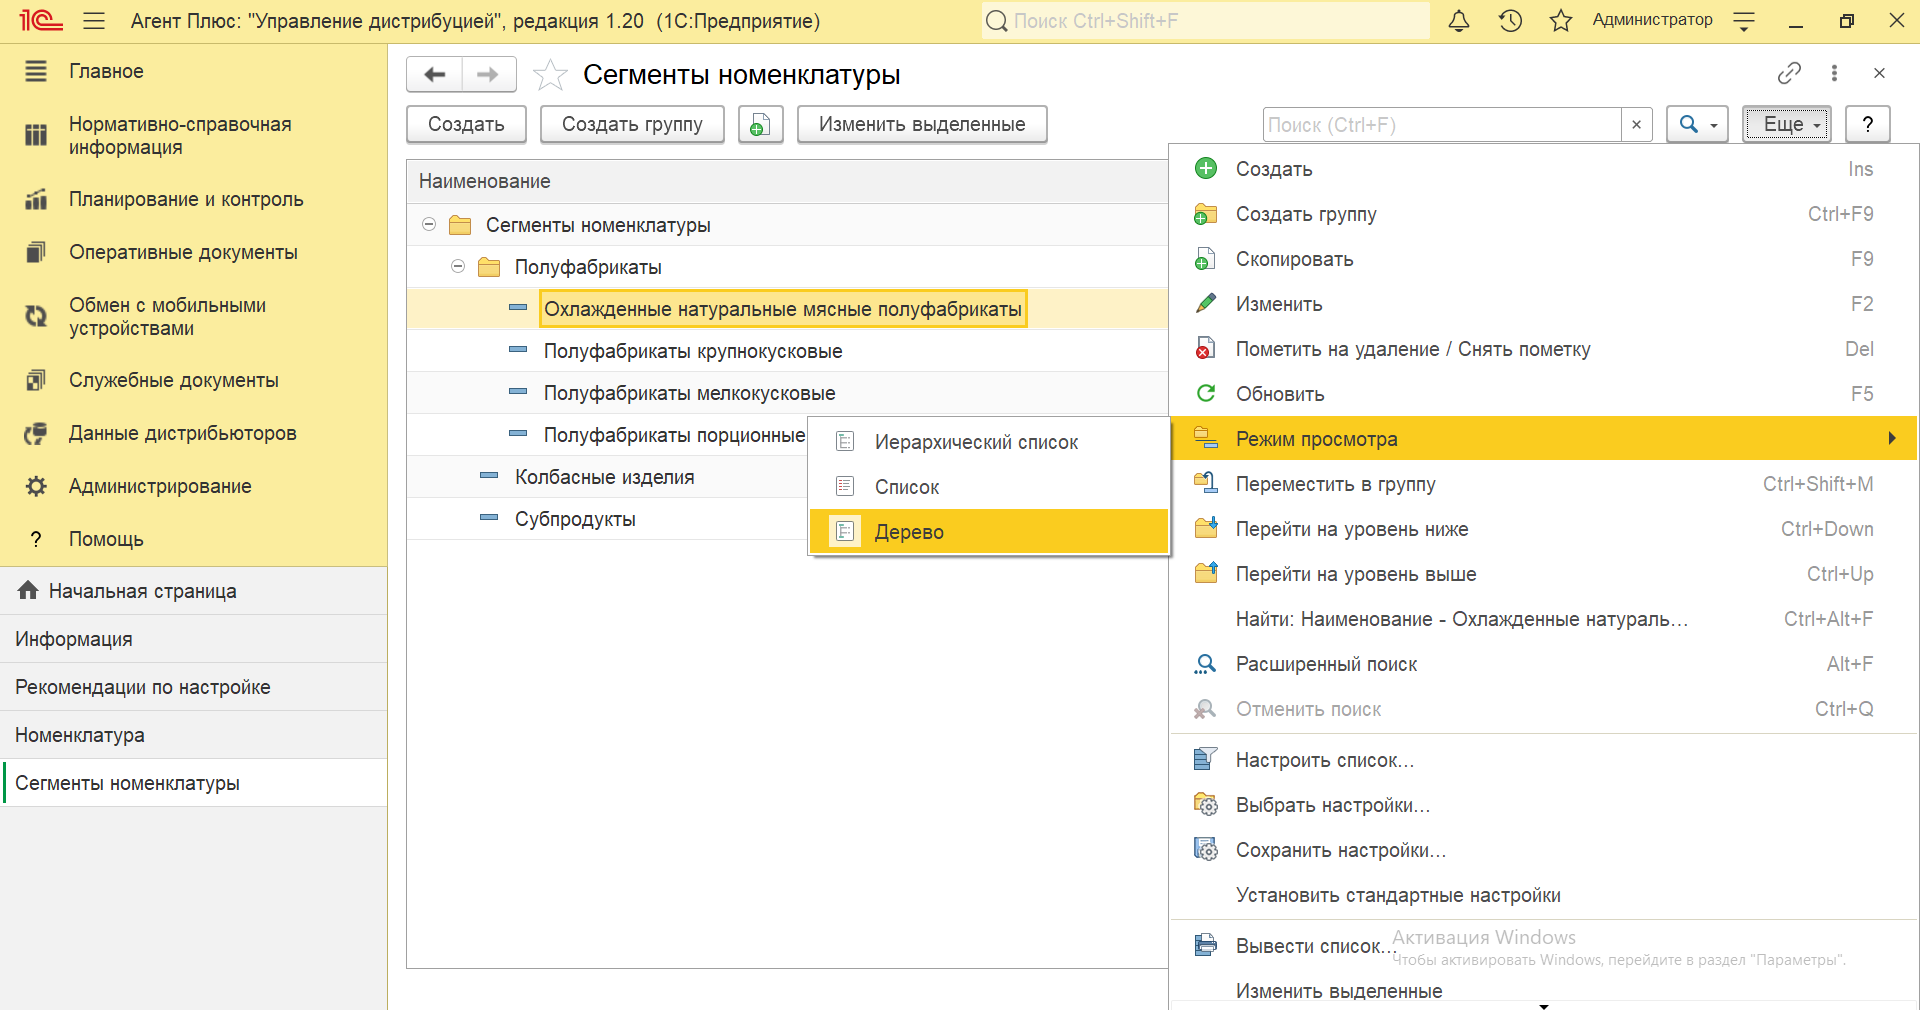Open the search magnifier dropdown
Viewport: 1920px width, 1010px height.
pos(1697,125)
